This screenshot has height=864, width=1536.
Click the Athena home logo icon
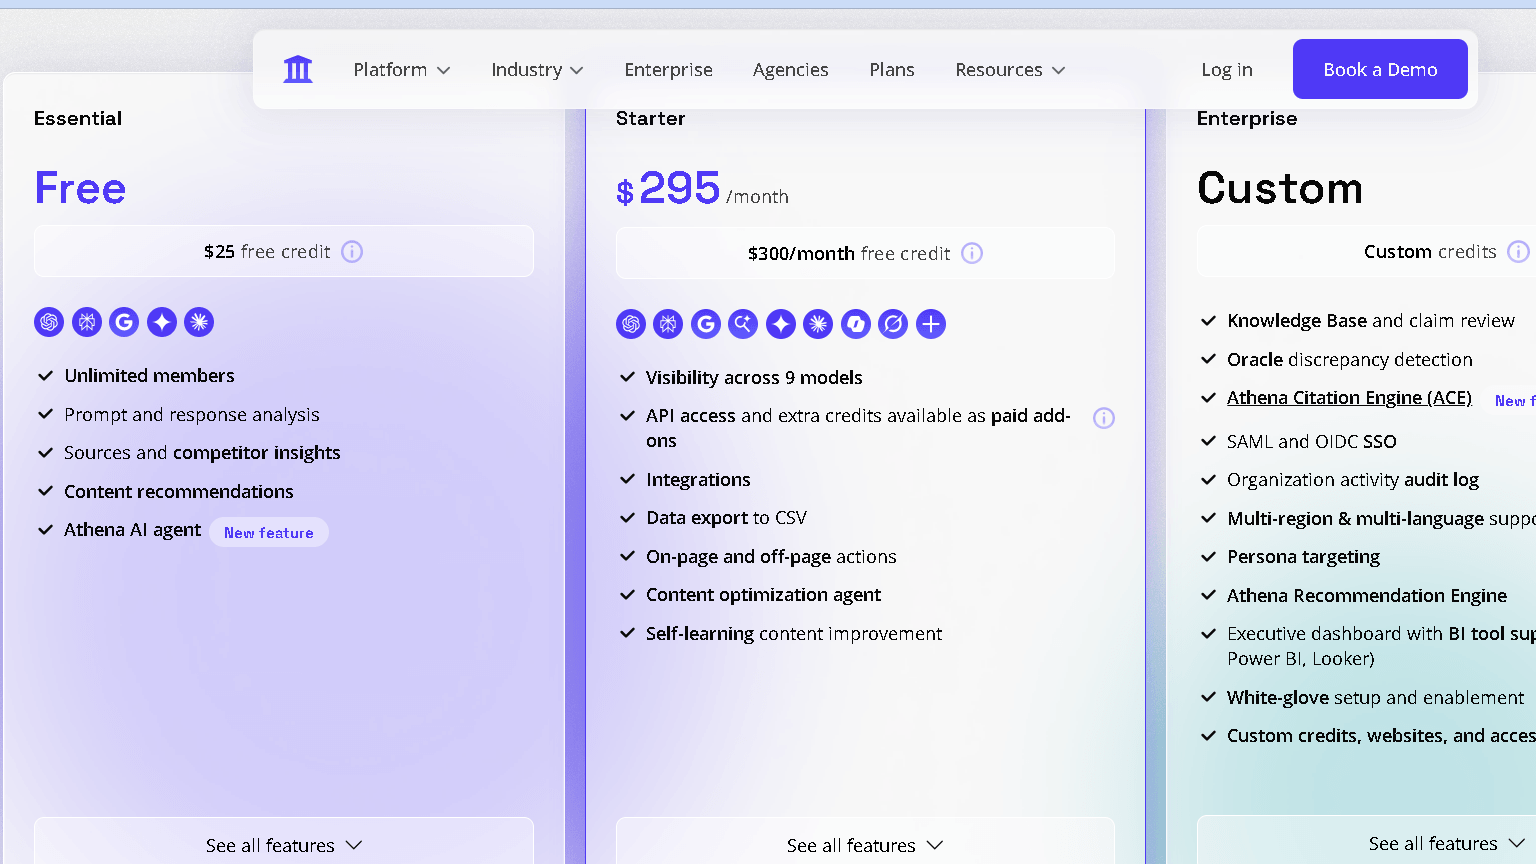click(x=298, y=69)
